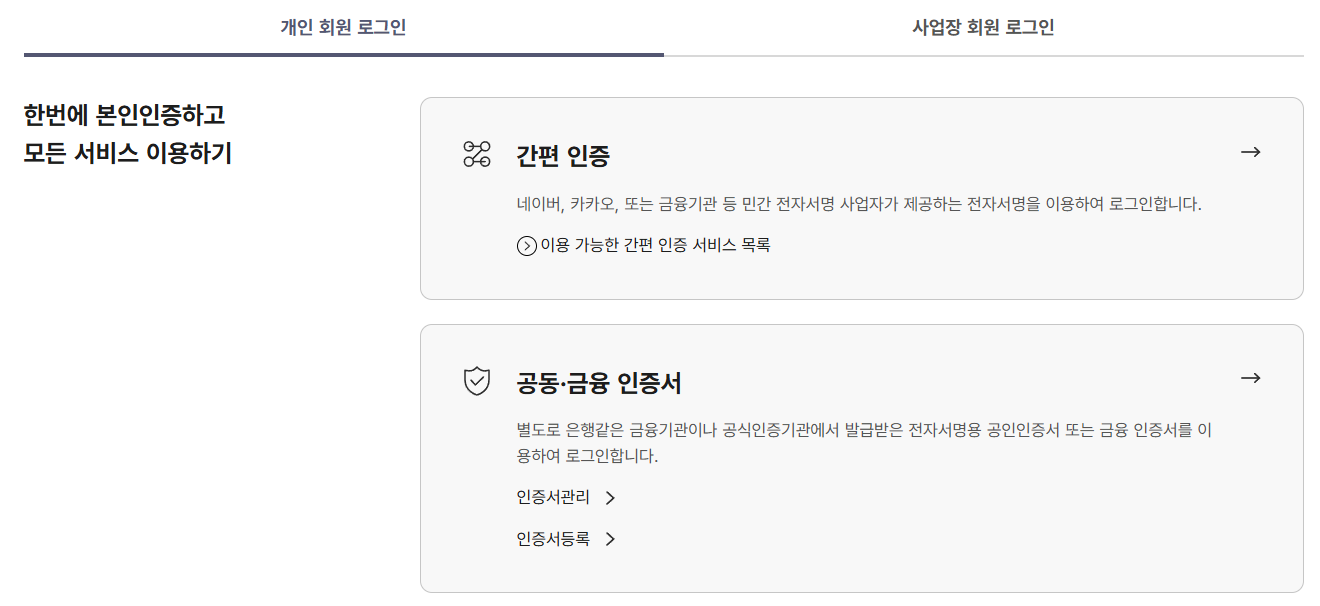Click circled chevron icon before 이용 가능한 text
1320x606 pixels.
[527, 246]
